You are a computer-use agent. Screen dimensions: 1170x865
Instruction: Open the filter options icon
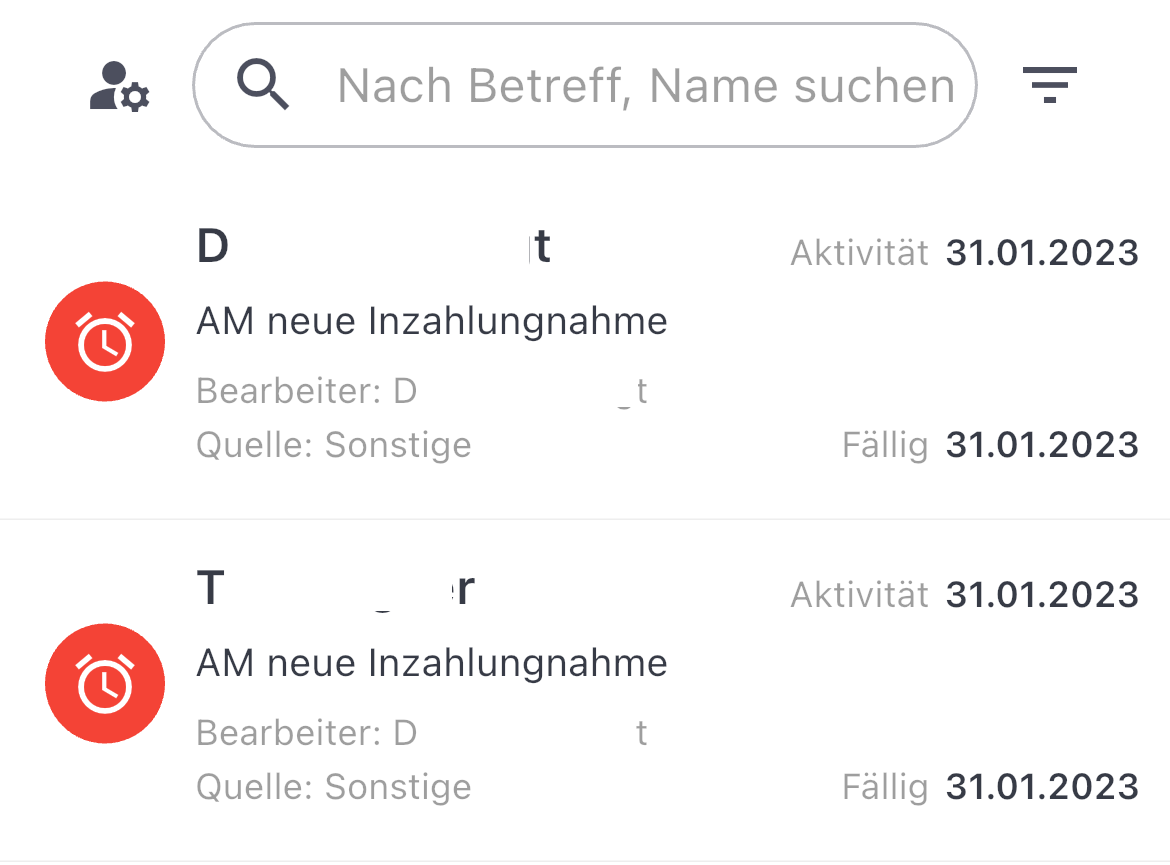coord(1049,85)
